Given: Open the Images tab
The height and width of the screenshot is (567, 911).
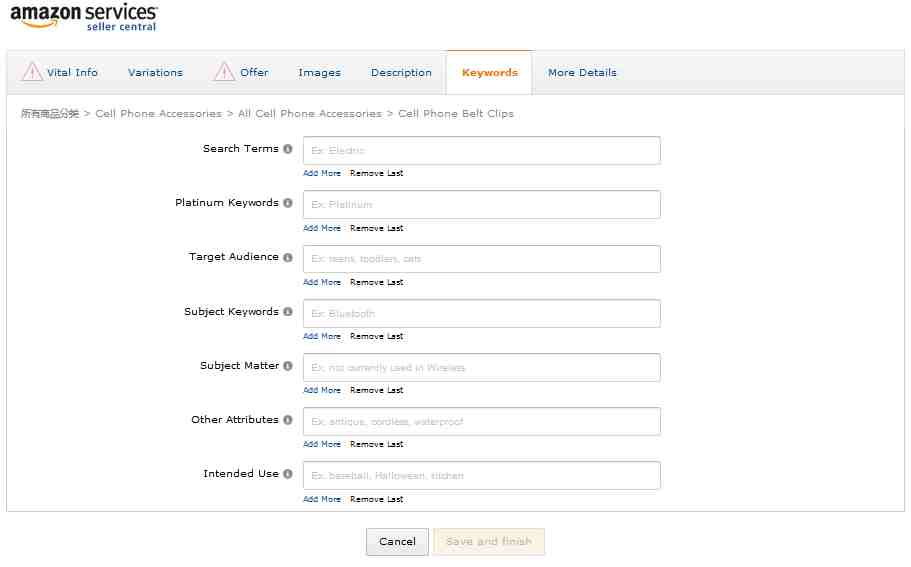Looking at the screenshot, I should coord(319,73).
